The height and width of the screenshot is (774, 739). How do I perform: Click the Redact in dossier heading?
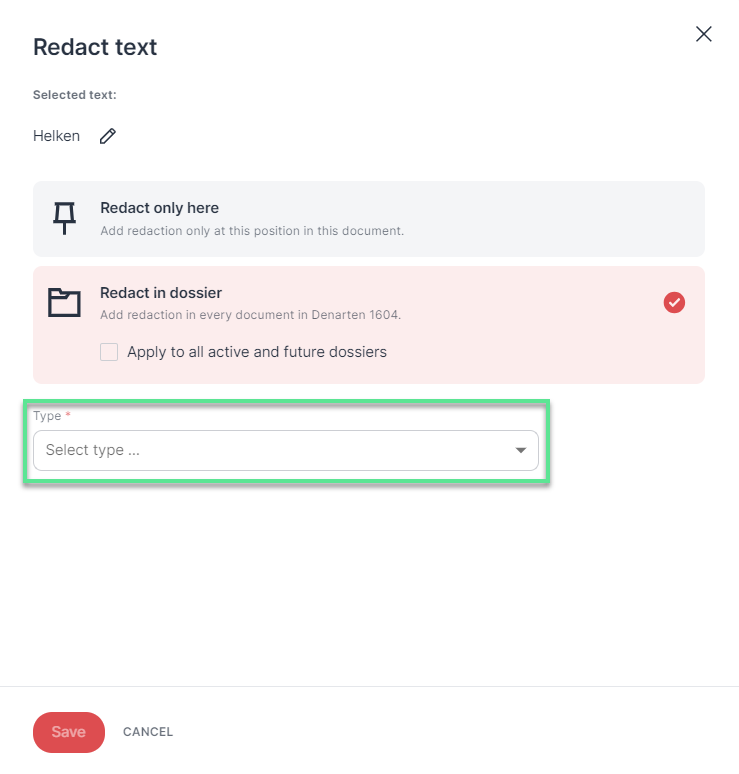click(161, 293)
